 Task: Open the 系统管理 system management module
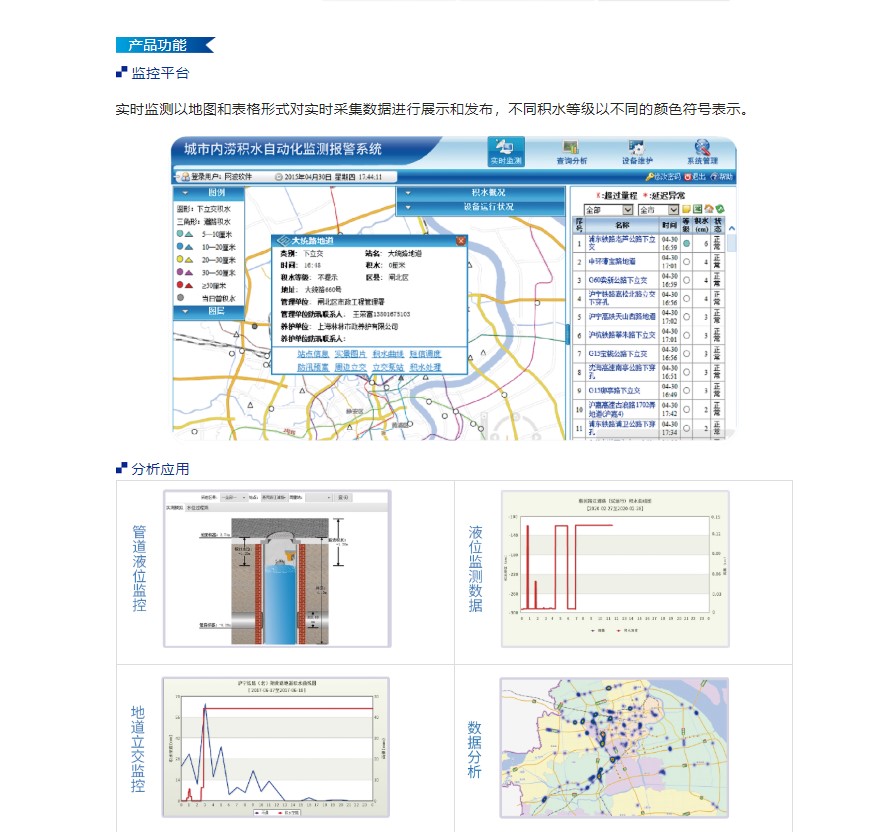pyautogui.click(x=702, y=153)
